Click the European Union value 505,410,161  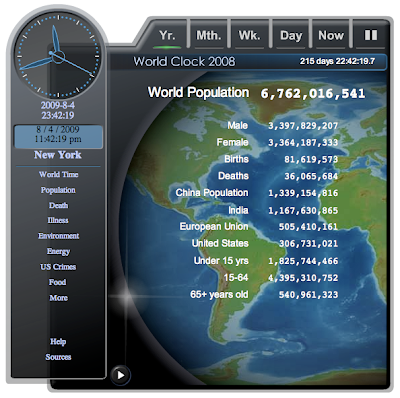click(308, 227)
